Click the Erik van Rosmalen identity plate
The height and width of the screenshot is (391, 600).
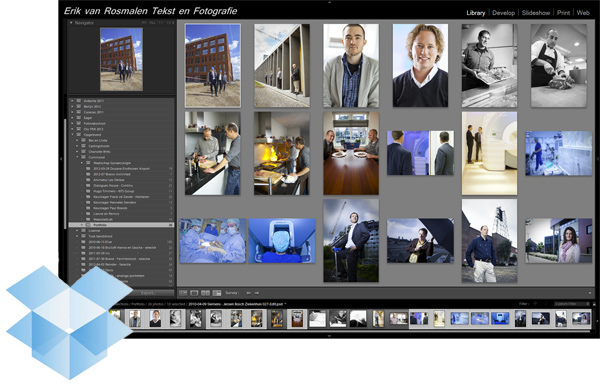point(150,11)
